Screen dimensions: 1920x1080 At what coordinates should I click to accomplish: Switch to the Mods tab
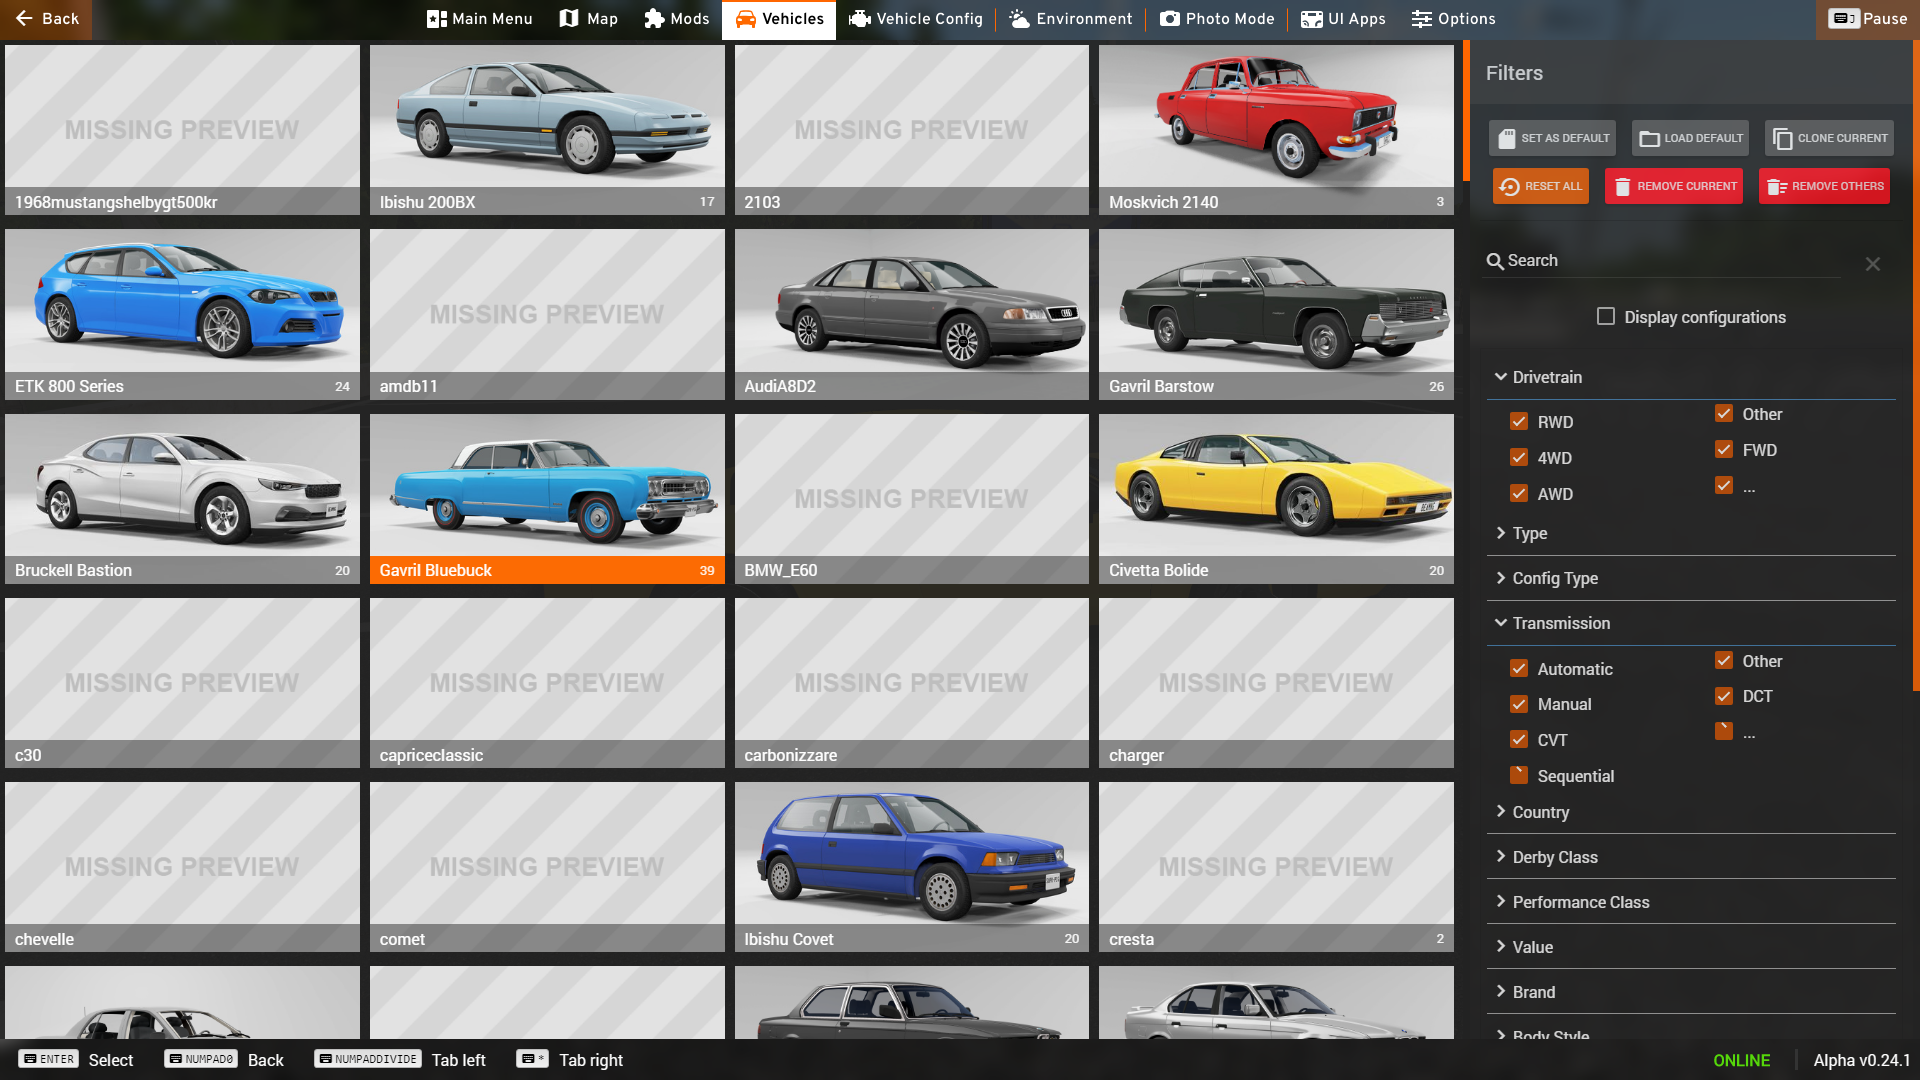tap(677, 19)
